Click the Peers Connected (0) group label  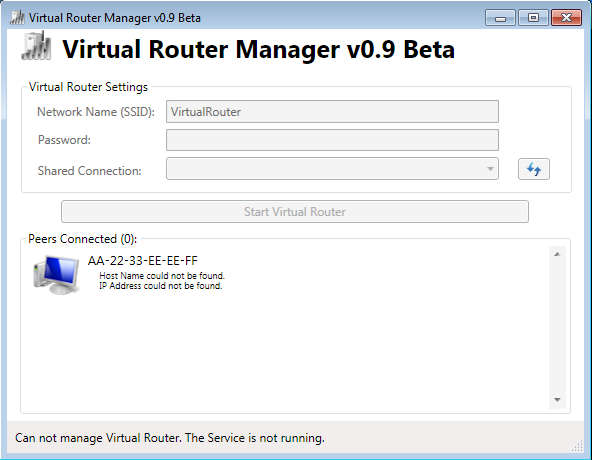pyautogui.click(x=82, y=239)
